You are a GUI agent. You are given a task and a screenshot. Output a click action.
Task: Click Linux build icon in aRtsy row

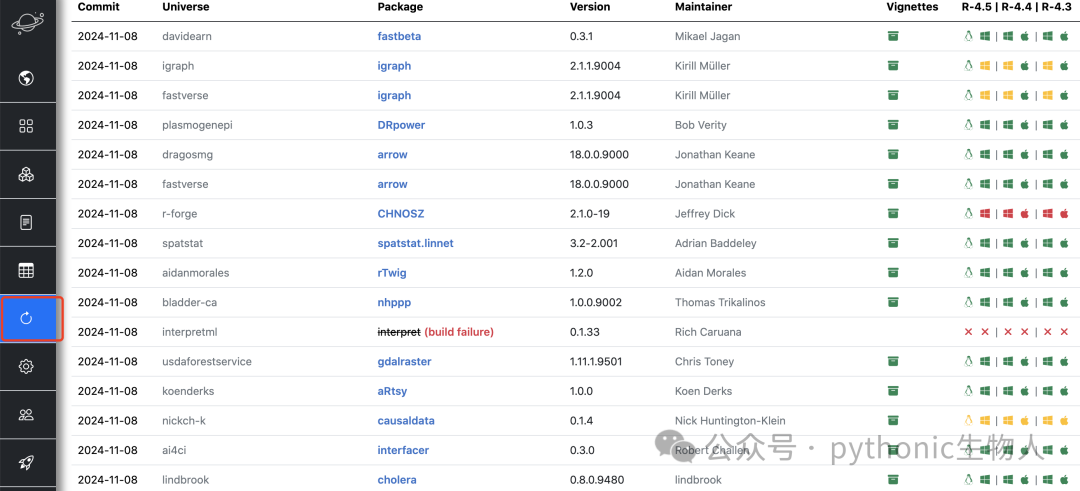[968, 391]
